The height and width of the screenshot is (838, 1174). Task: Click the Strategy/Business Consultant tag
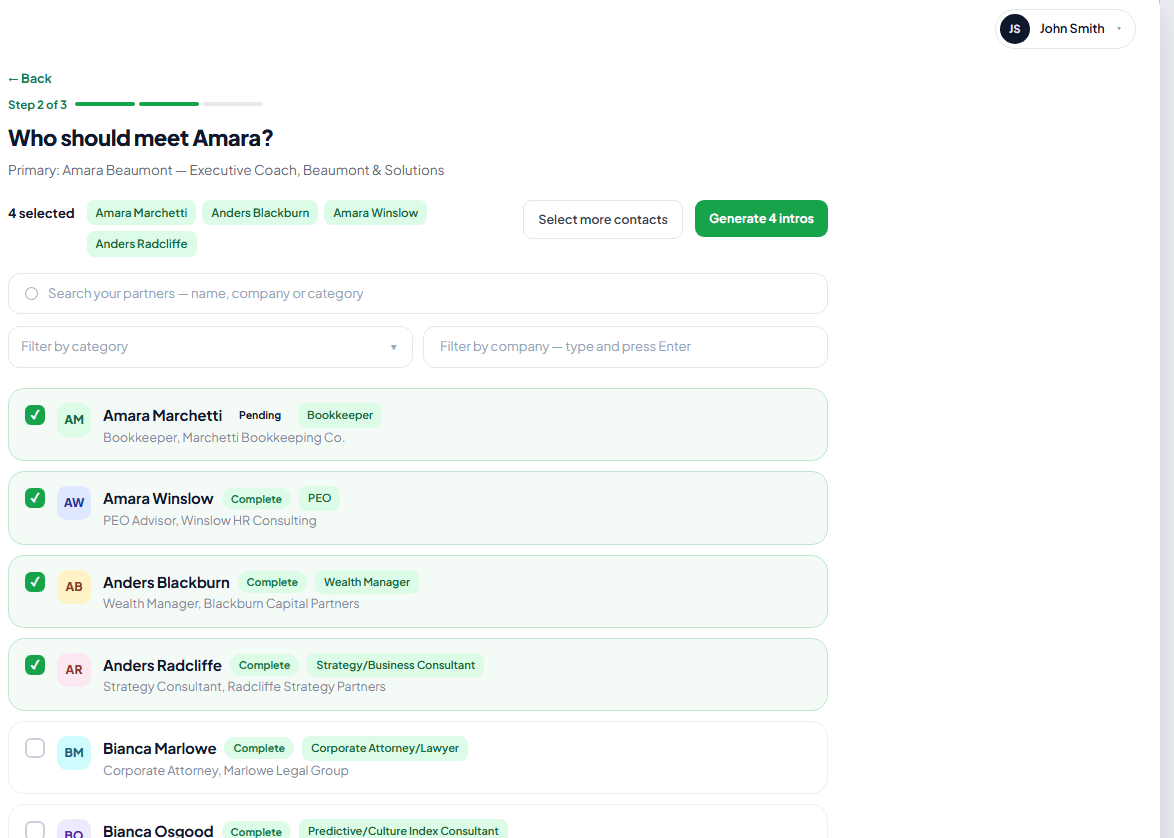point(395,665)
